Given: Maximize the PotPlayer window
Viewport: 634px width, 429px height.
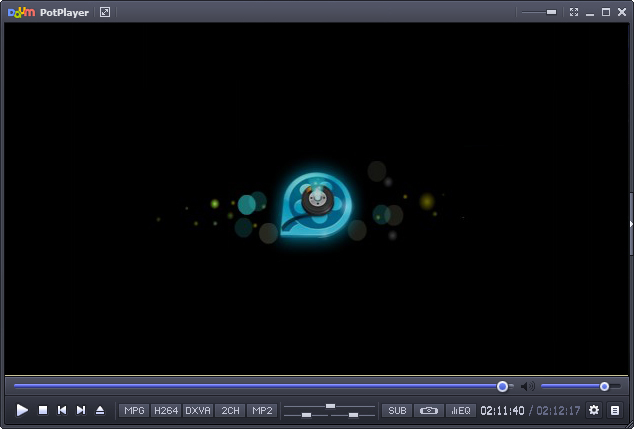Looking at the screenshot, I should click(x=606, y=12).
